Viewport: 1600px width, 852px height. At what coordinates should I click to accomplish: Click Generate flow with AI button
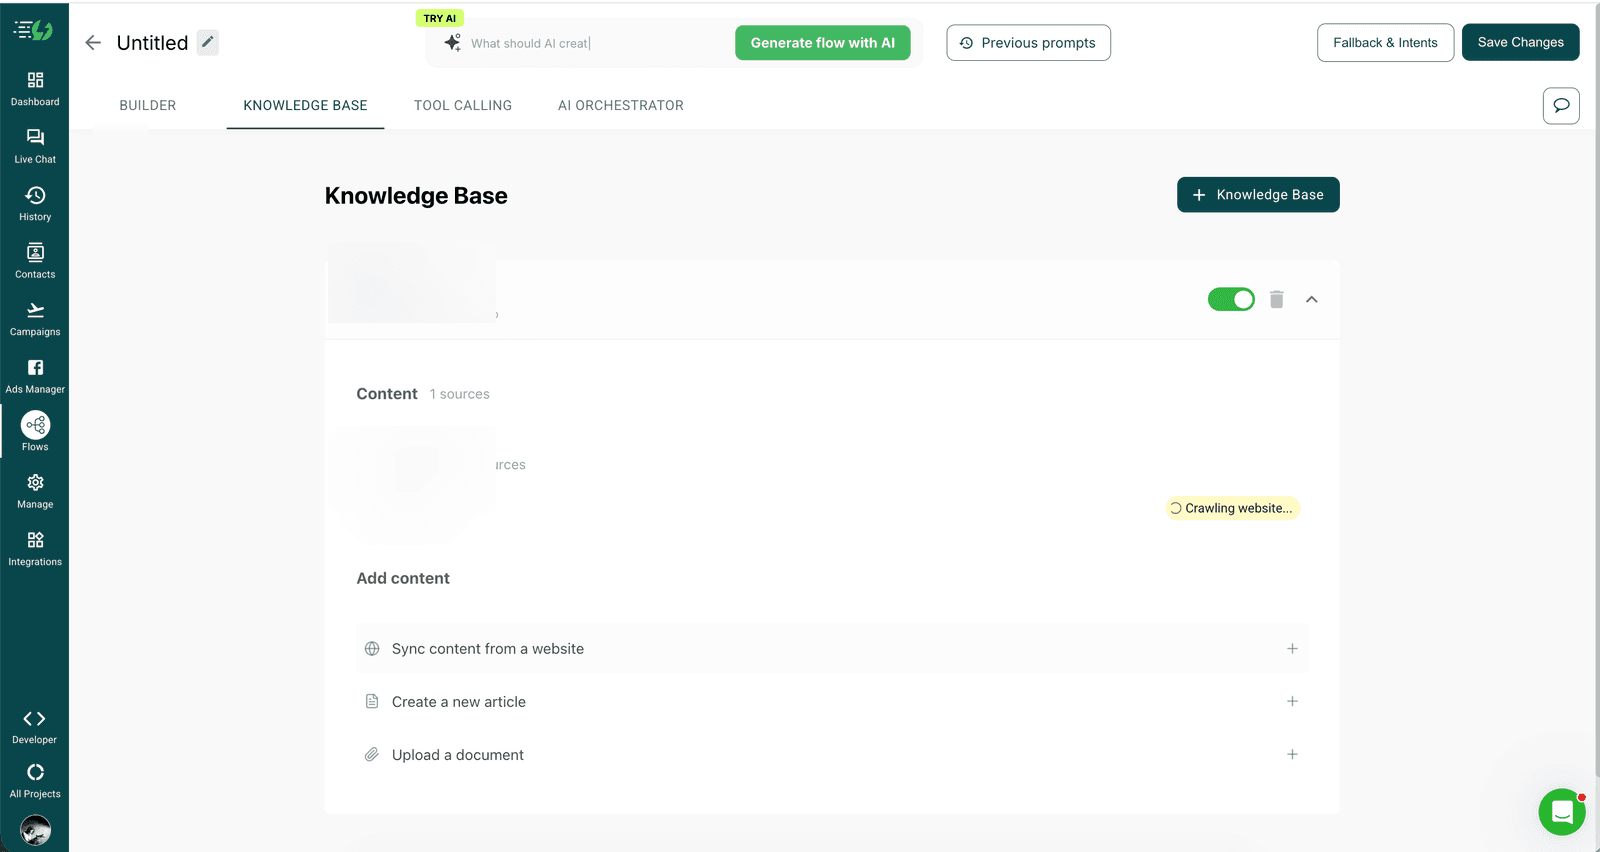pyautogui.click(x=823, y=43)
